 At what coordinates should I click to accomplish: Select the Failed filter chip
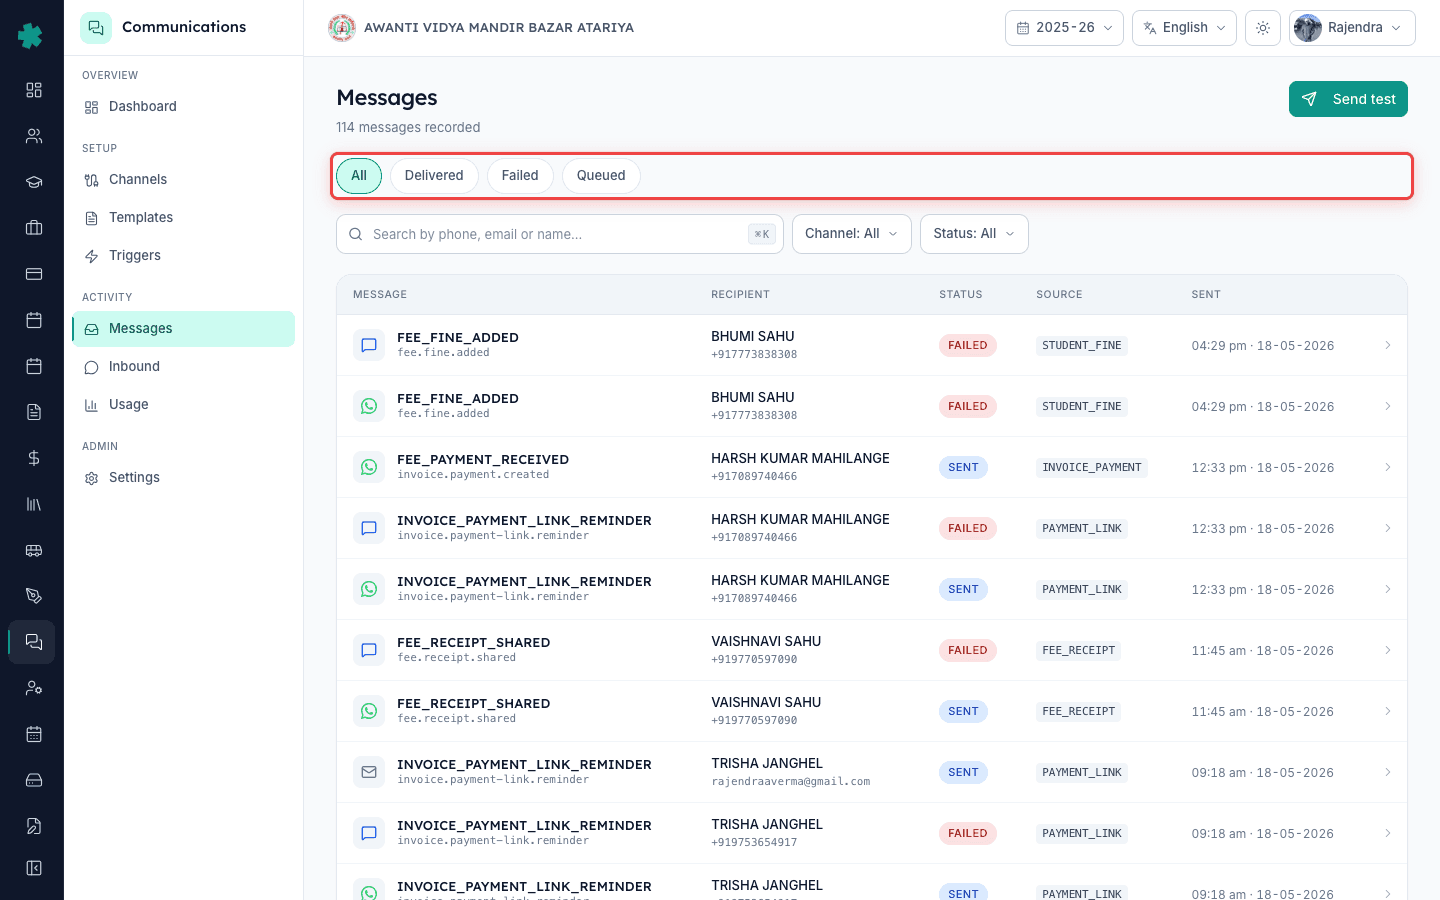tap(520, 176)
